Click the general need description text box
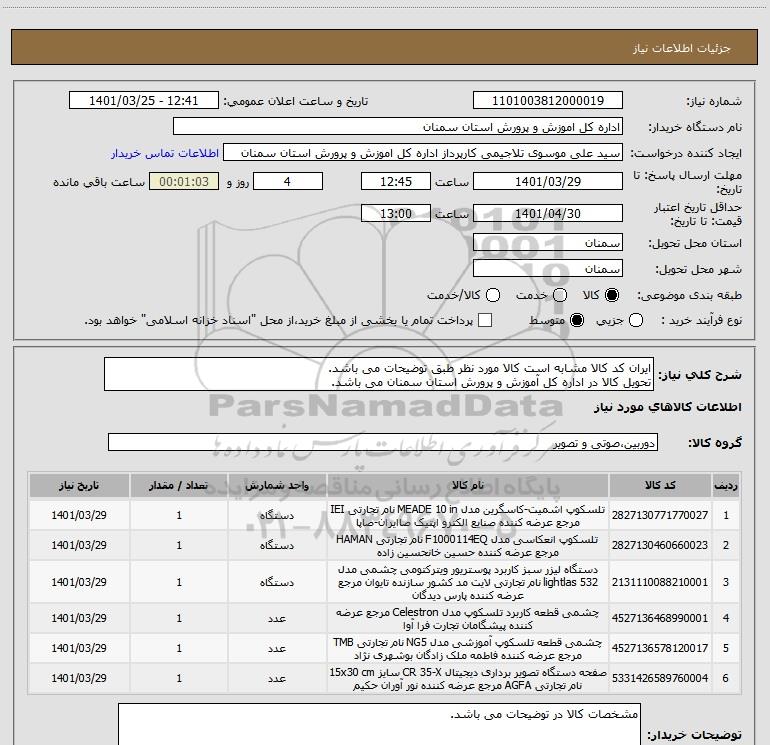This screenshot has height=745, width=770. pyautogui.click(x=379, y=374)
